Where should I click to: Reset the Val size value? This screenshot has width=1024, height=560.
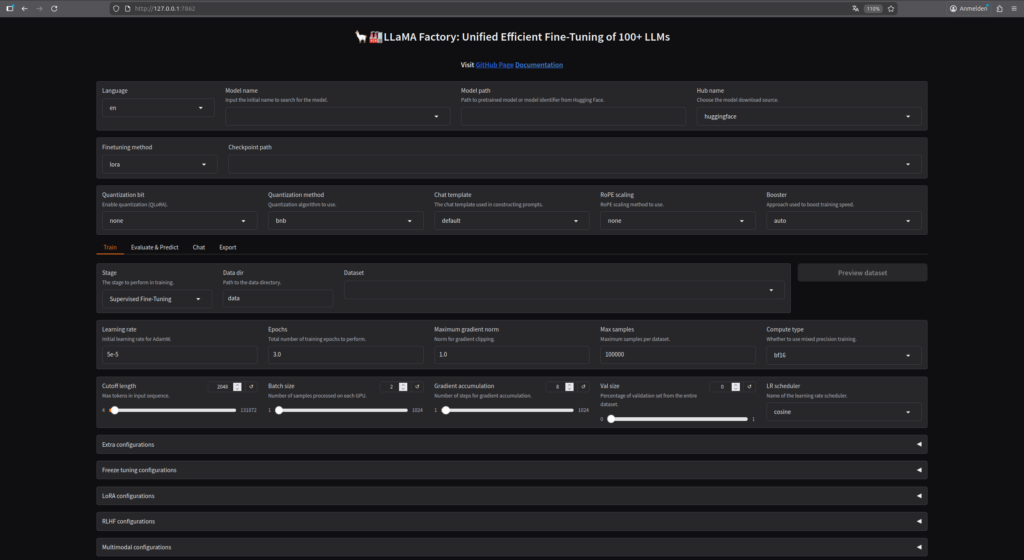748,386
